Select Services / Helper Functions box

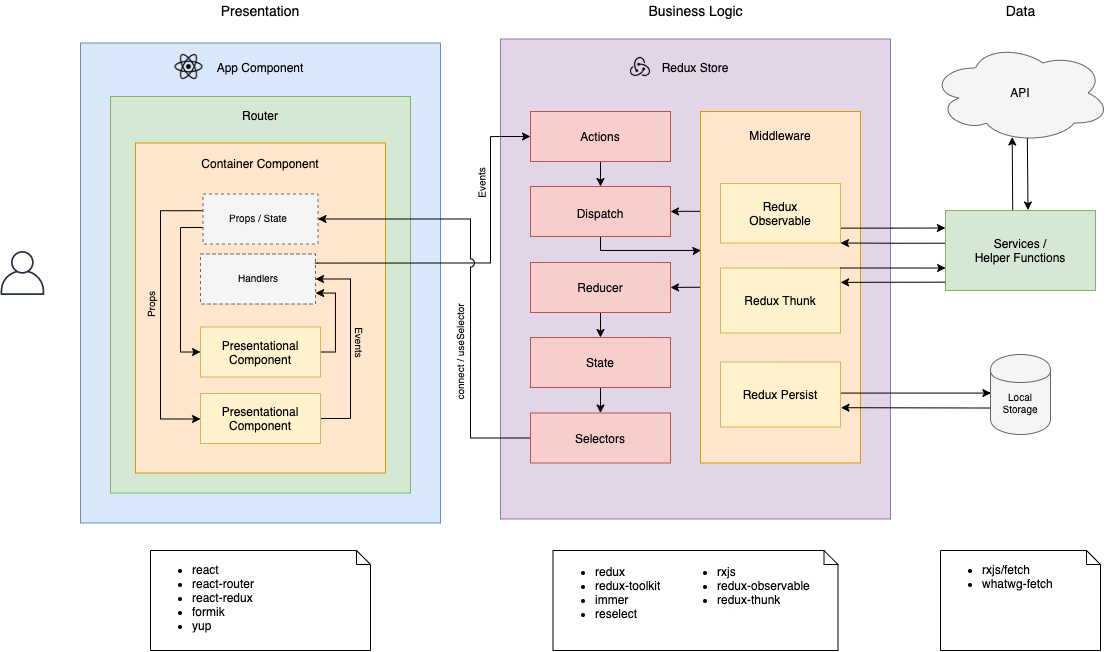tap(1020, 250)
